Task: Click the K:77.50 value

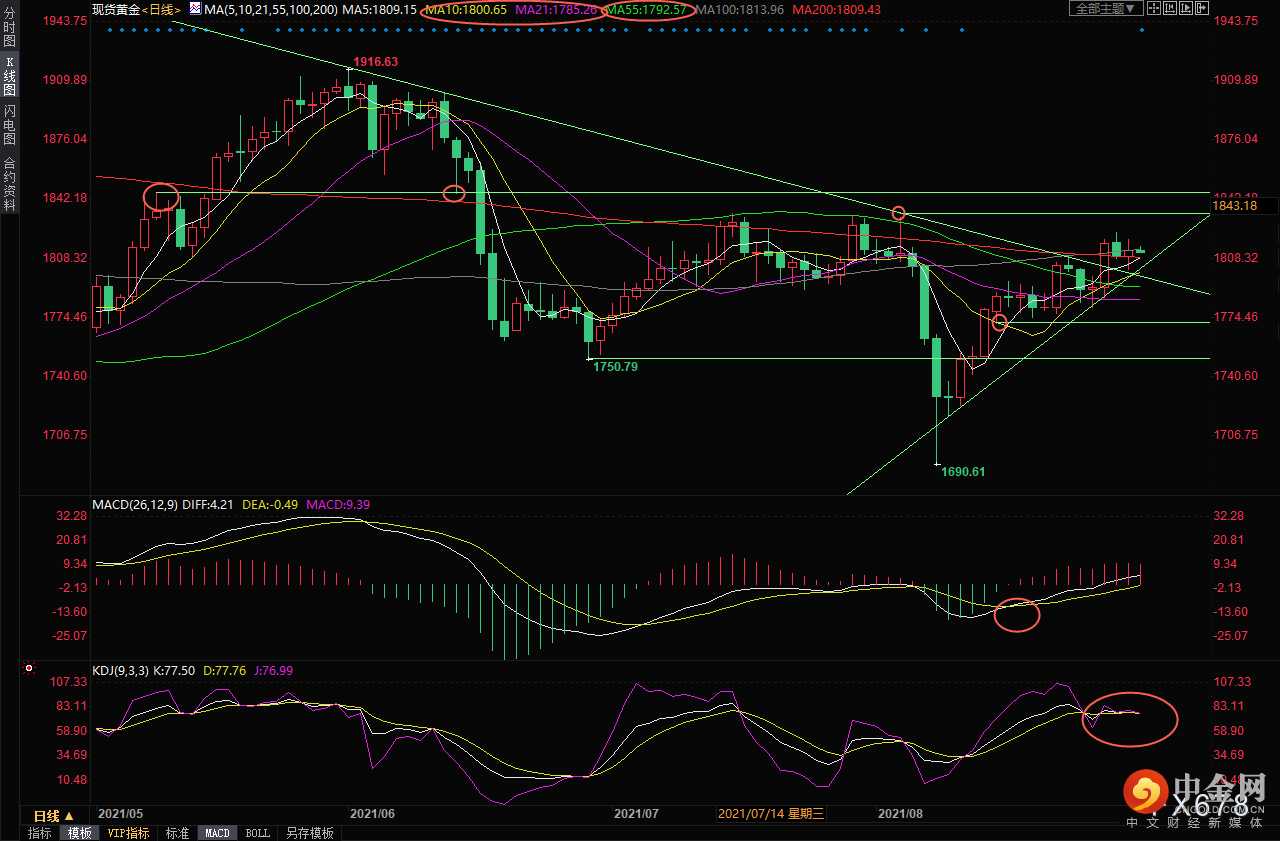Action: 174,670
